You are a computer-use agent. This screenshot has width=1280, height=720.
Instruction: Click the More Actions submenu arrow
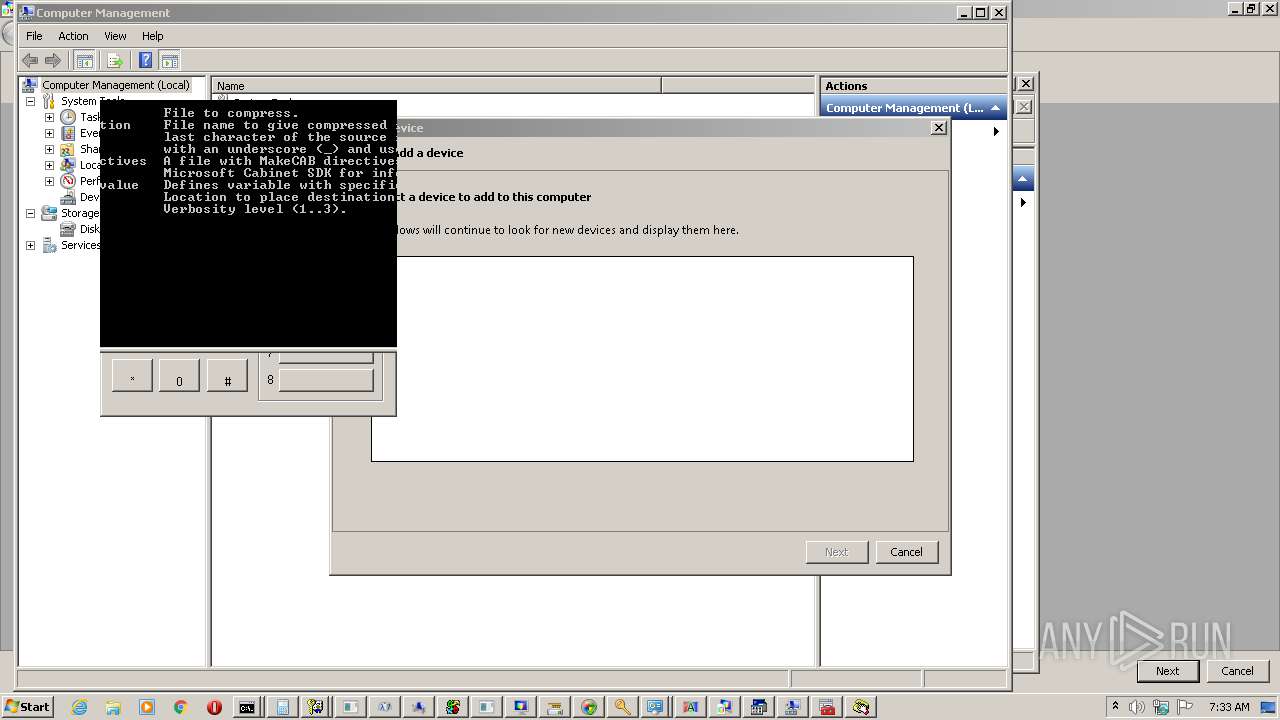[x=996, y=131]
